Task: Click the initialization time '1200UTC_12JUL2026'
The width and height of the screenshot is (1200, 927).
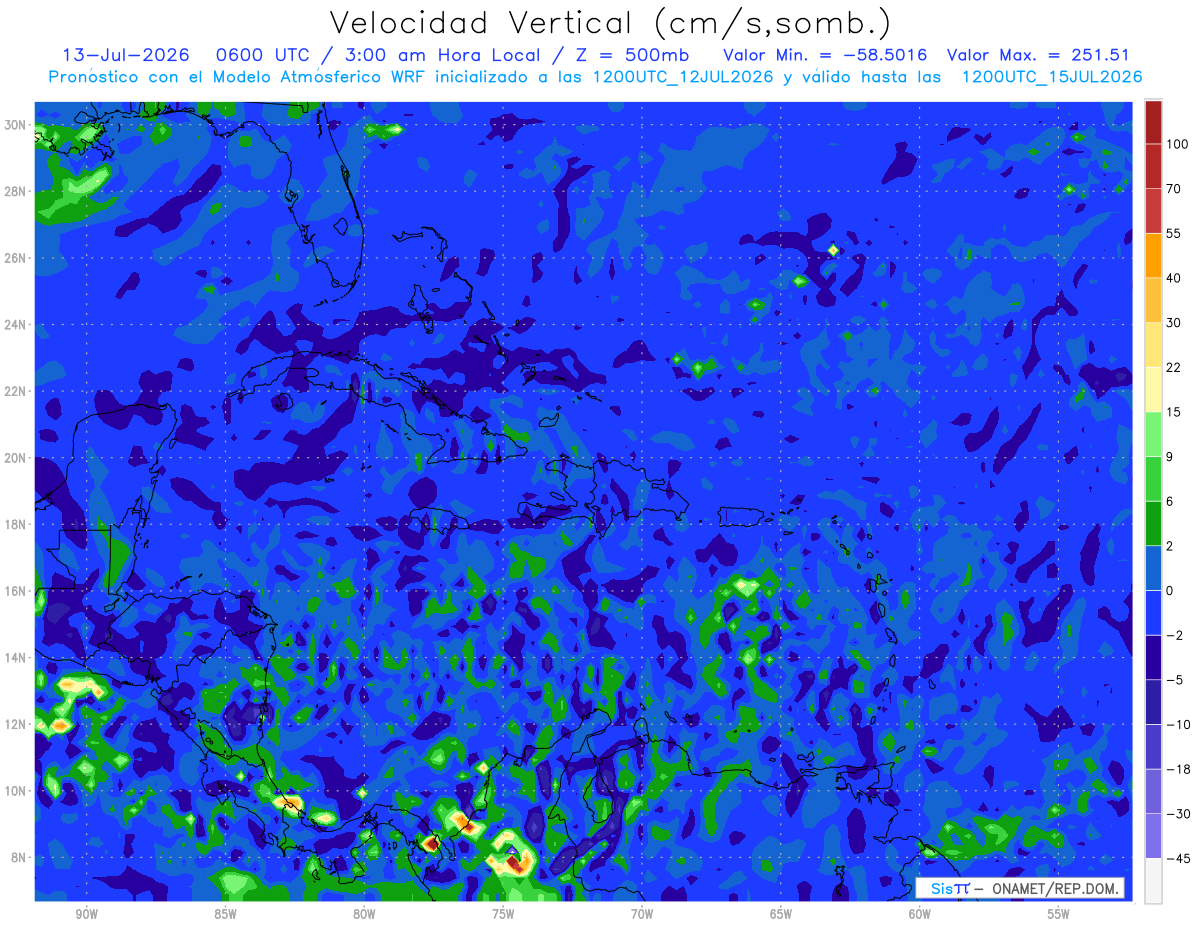Action: click(683, 77)
